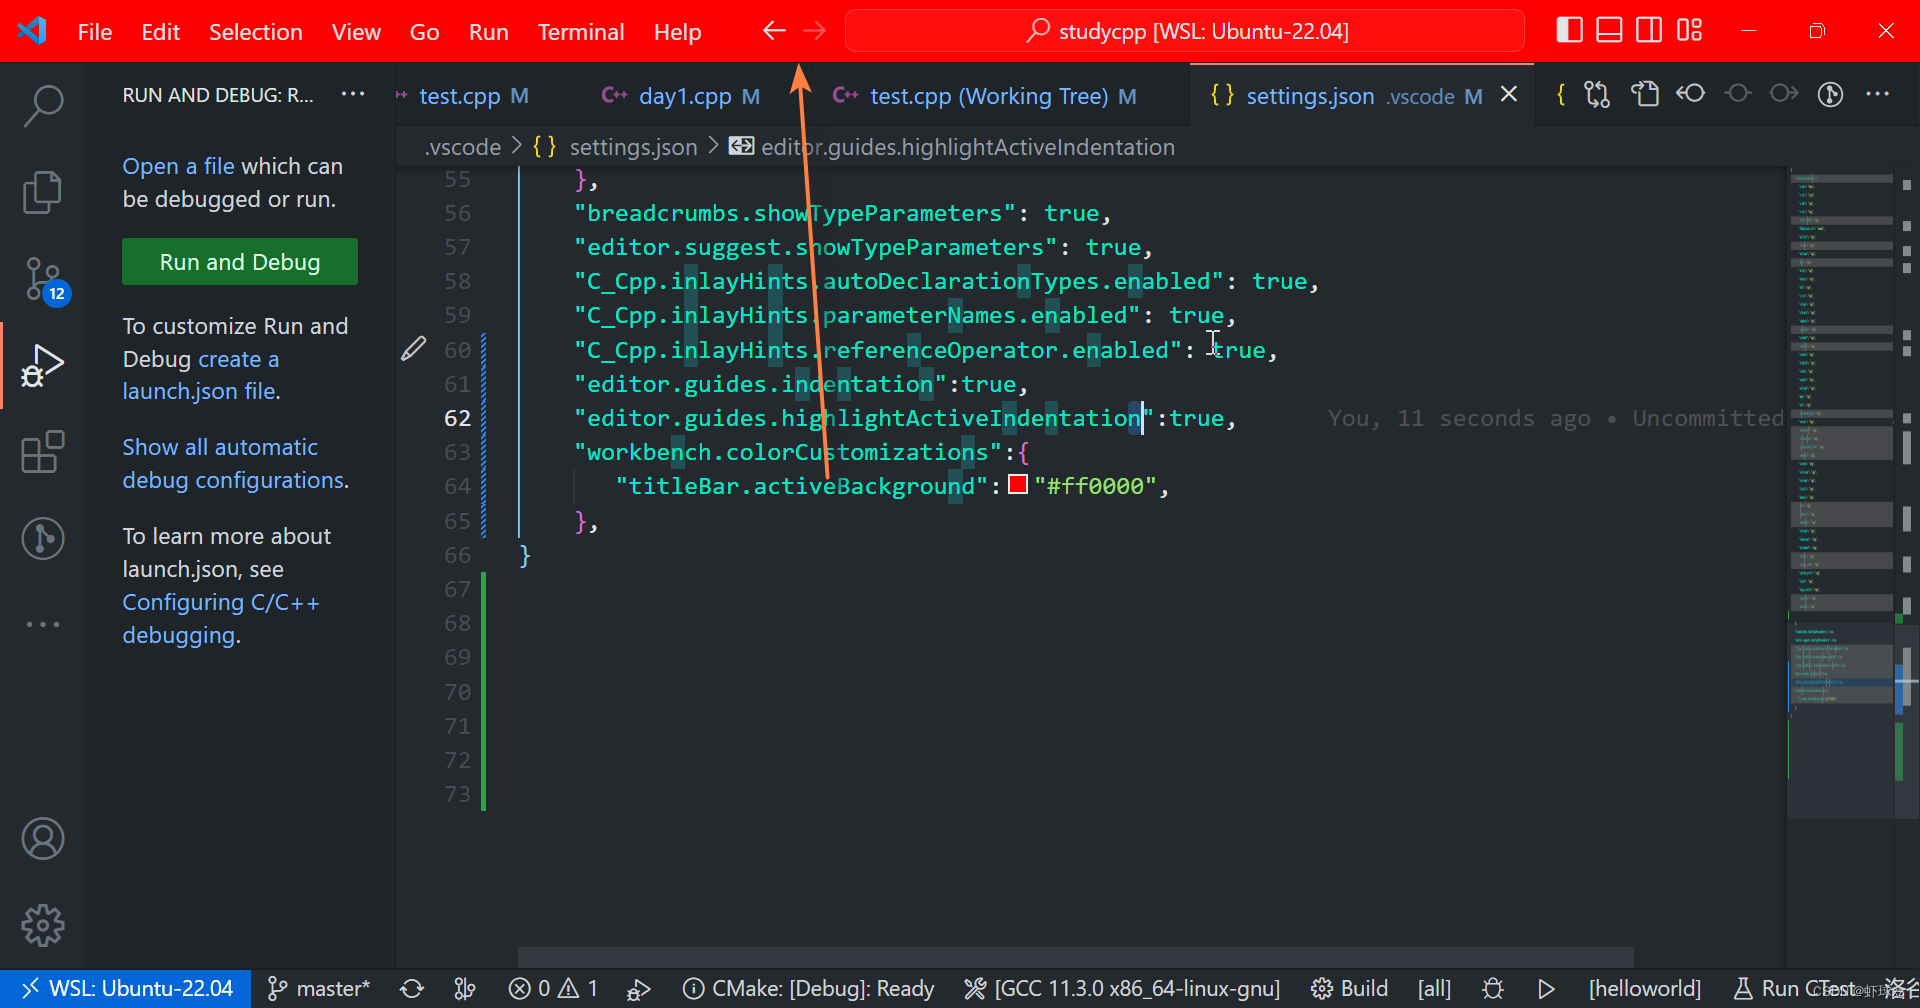Open the Help menu
The image size is (1920, 1008).
(677, 32)
